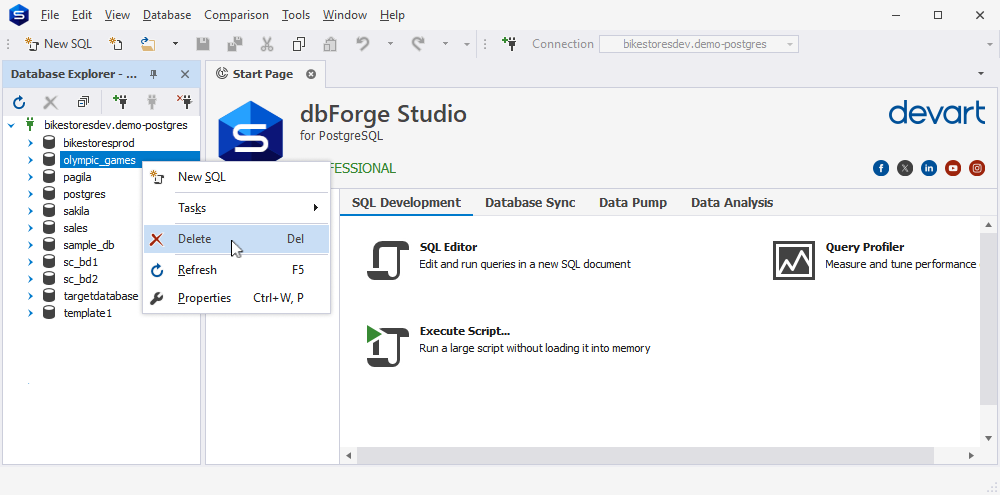Click the Delete X icon in Database Explorer
Image resolution: width=1000 pixels, height=495 pixels.
pos(50,101)
